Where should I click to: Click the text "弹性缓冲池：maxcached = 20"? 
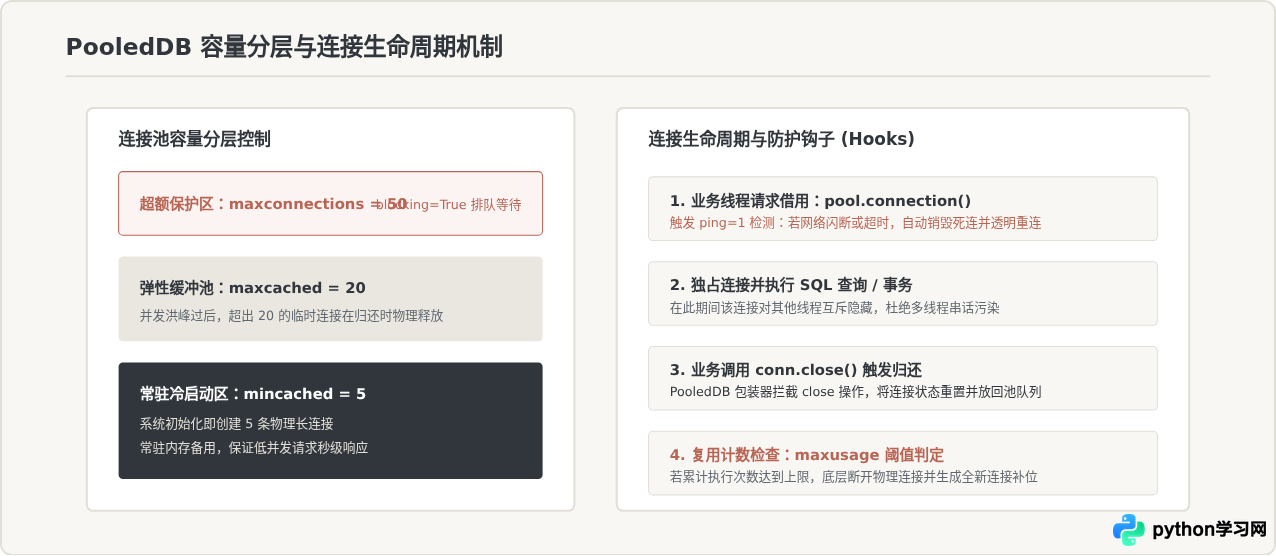[x=252, y=288]
